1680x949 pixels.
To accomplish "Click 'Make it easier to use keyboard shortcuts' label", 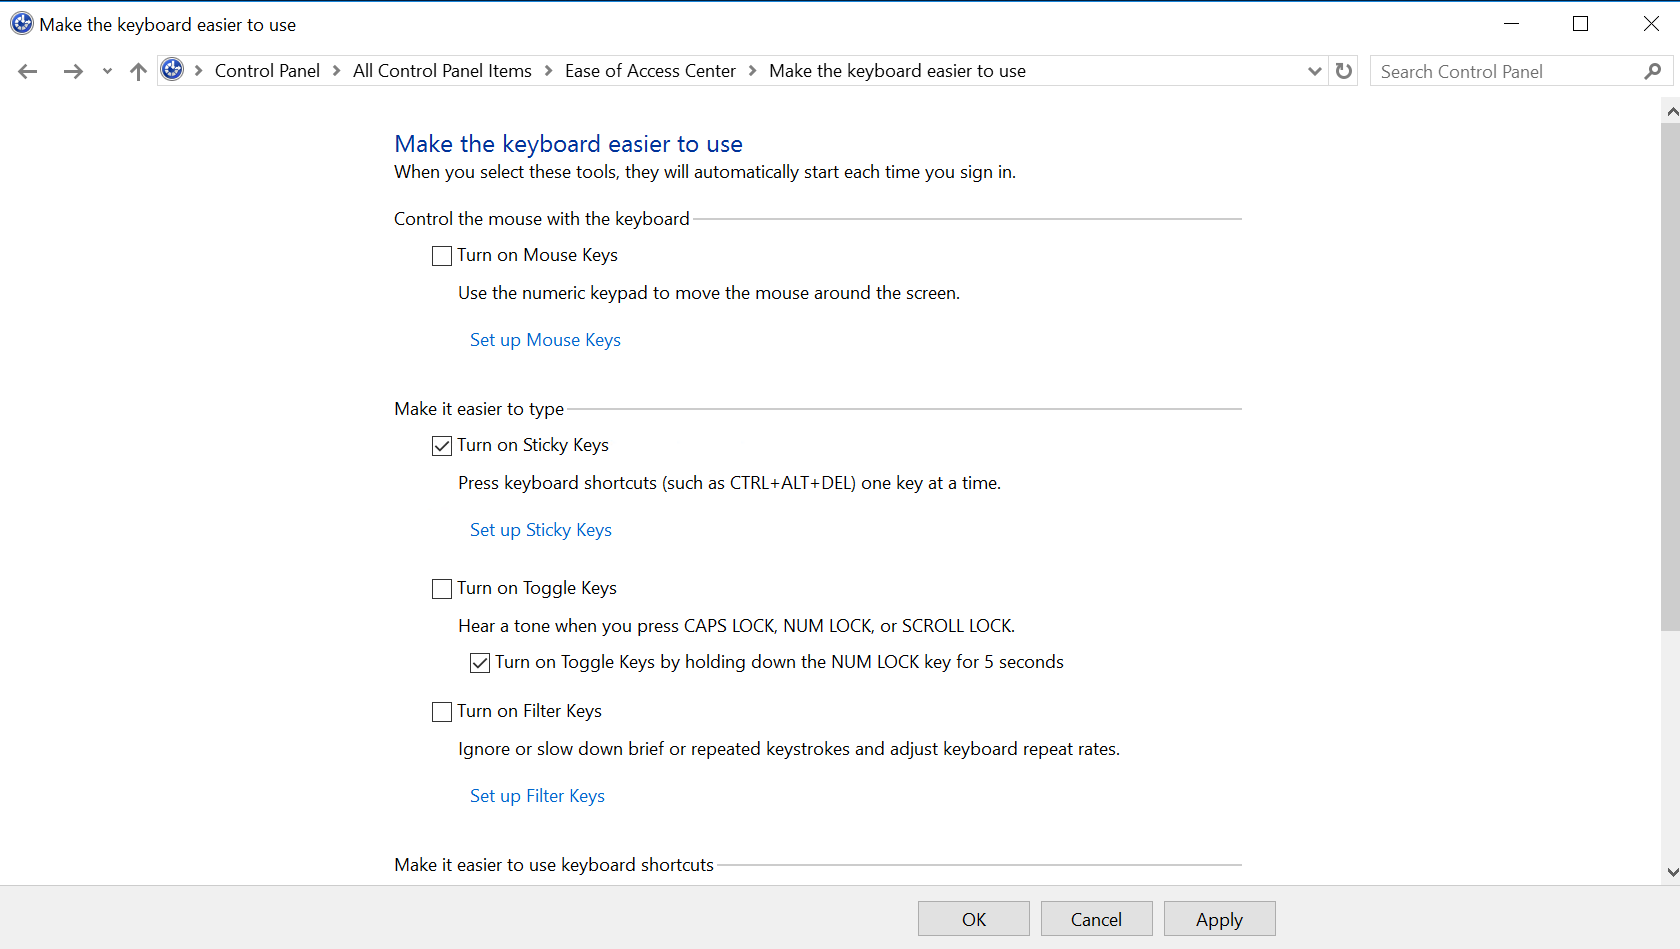I will point(554,865).
